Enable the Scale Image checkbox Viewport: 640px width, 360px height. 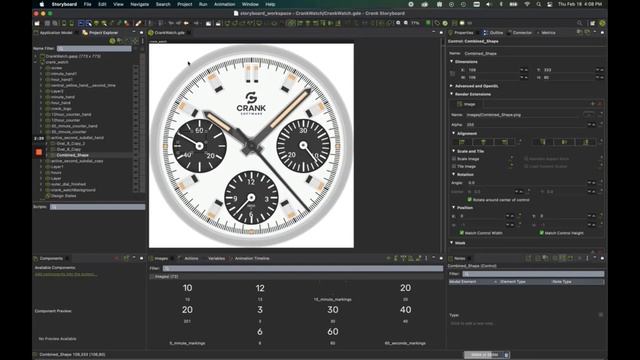454,158
